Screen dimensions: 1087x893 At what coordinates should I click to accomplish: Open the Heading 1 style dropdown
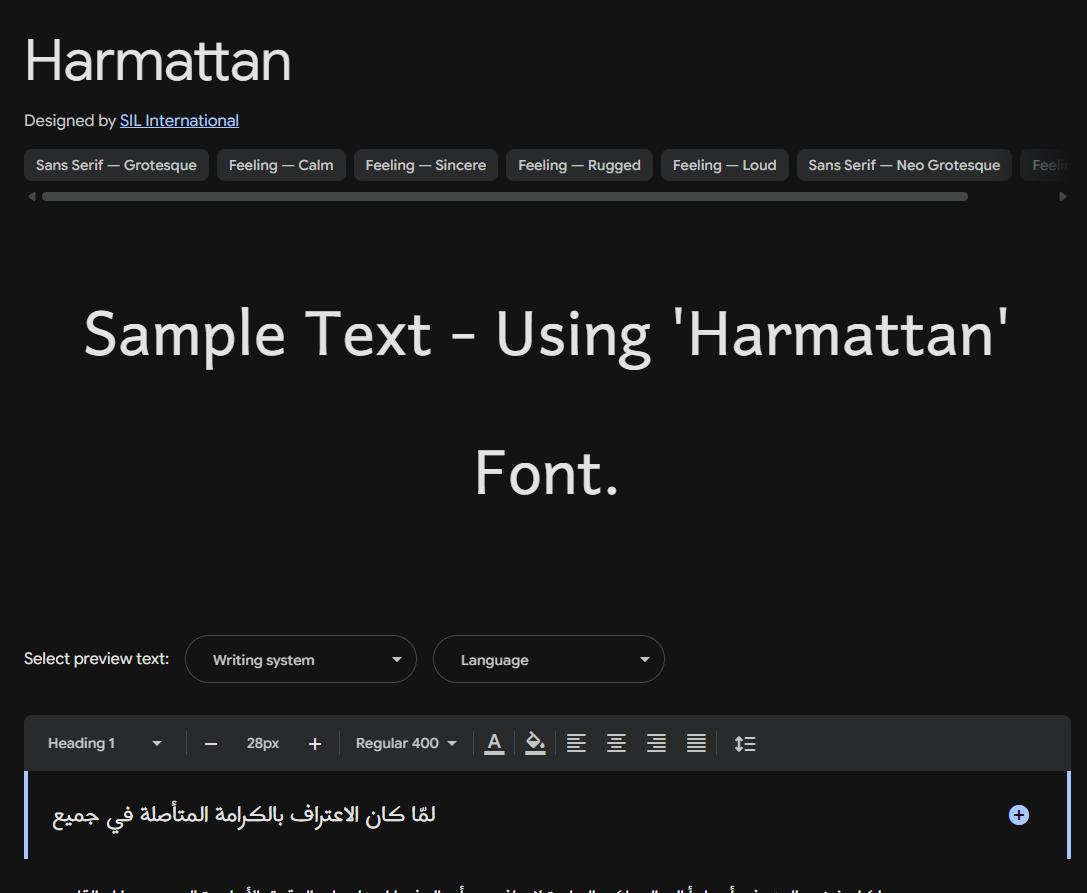coord(104,743)
